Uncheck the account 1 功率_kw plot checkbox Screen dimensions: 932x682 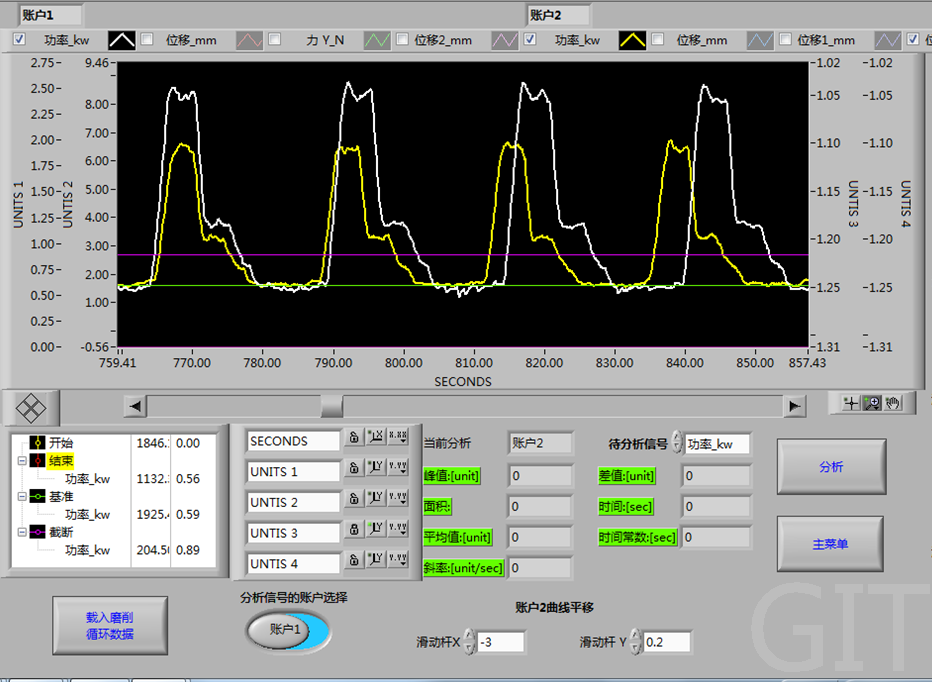click(x=19, y=40)
